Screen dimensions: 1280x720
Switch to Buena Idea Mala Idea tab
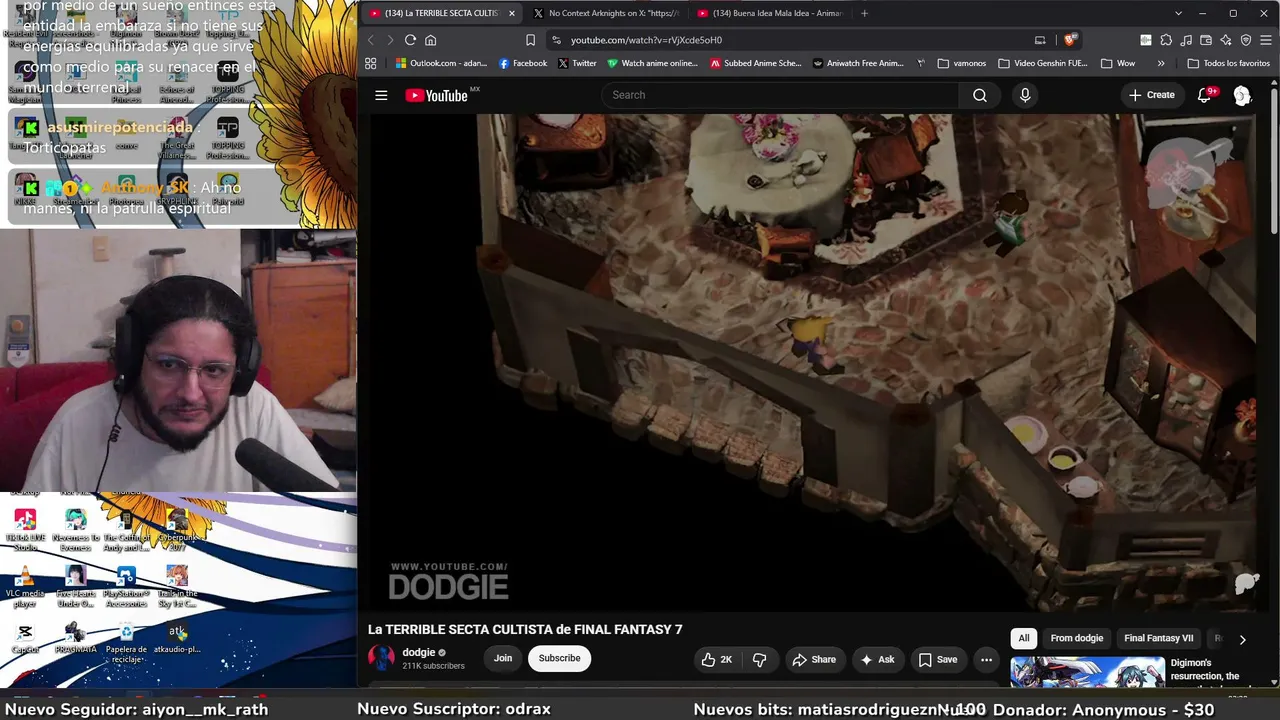click(770, 13)
